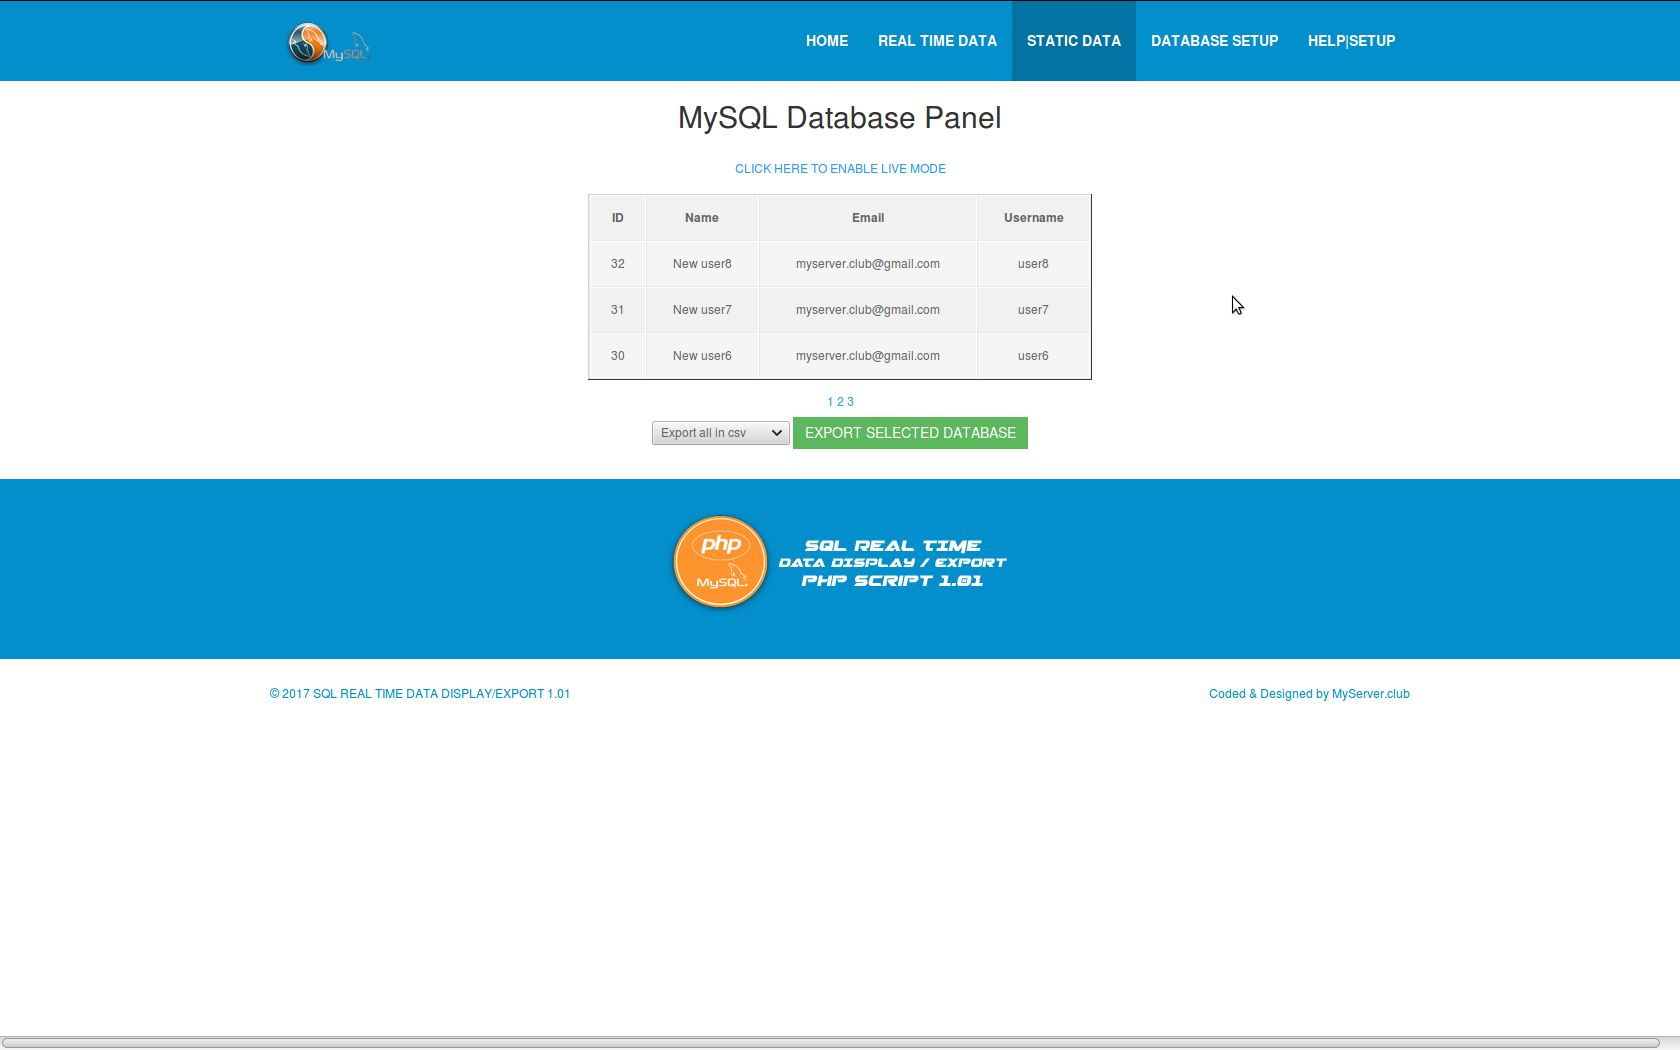The image size is (1680, 1050).
Task: Click the 'SQL REAL TIME' footer banner text
Action: click(x=893, y=563)
